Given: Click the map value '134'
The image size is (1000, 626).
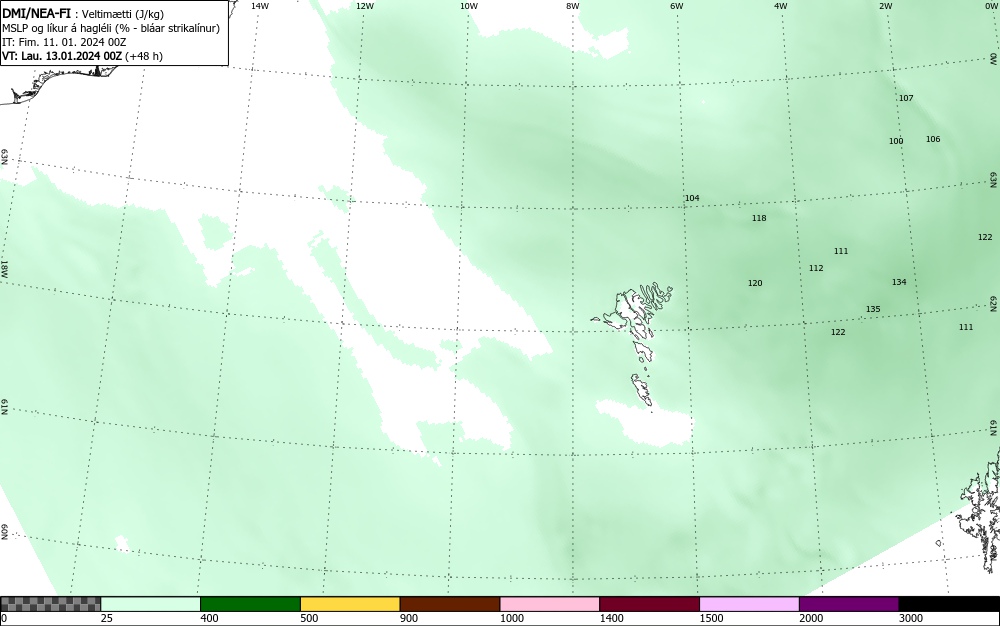Looking at the screenshot, I should tap(899, 282).
